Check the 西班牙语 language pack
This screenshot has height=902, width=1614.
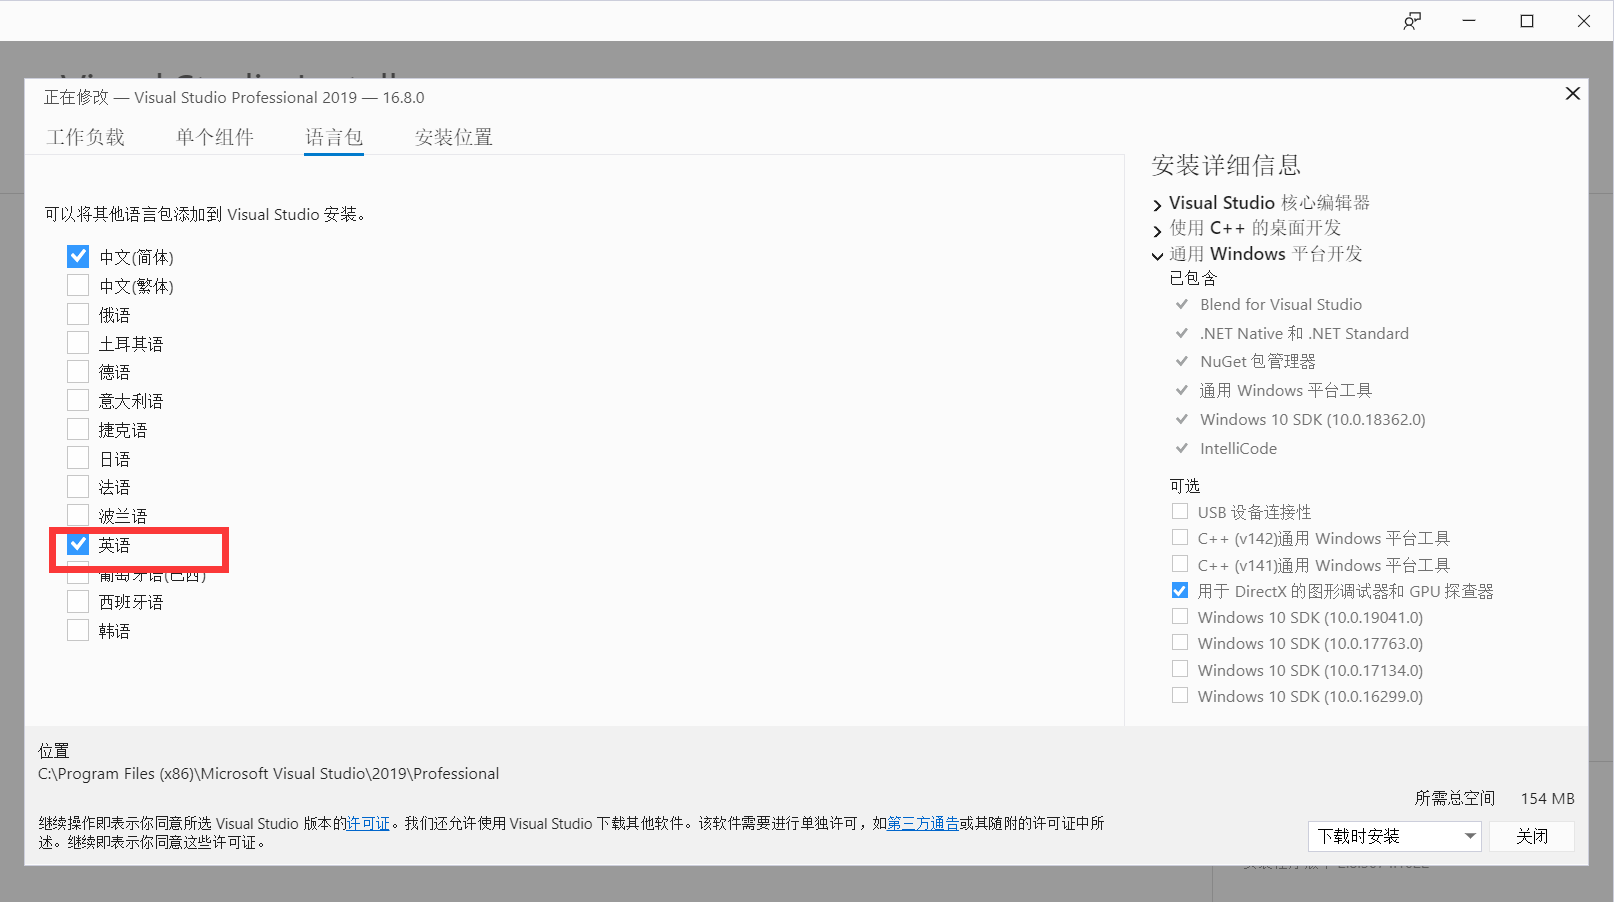78,602
